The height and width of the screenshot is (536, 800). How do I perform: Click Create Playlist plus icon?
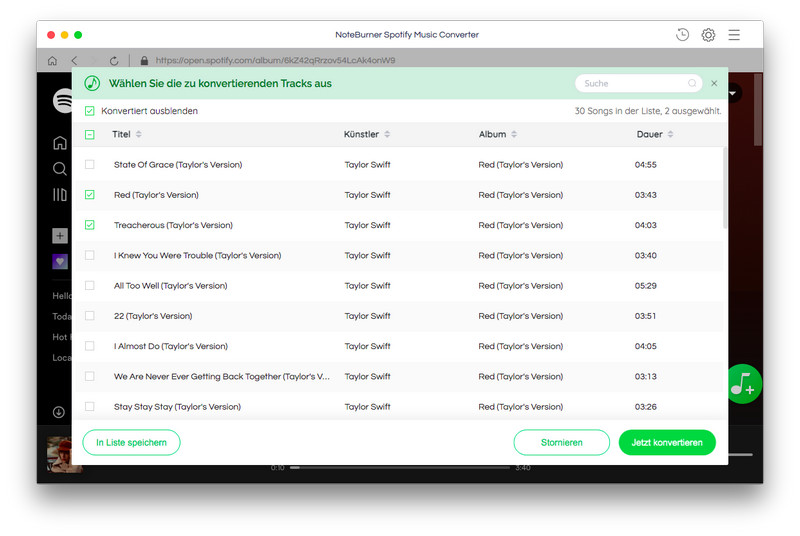click(60, 236)
